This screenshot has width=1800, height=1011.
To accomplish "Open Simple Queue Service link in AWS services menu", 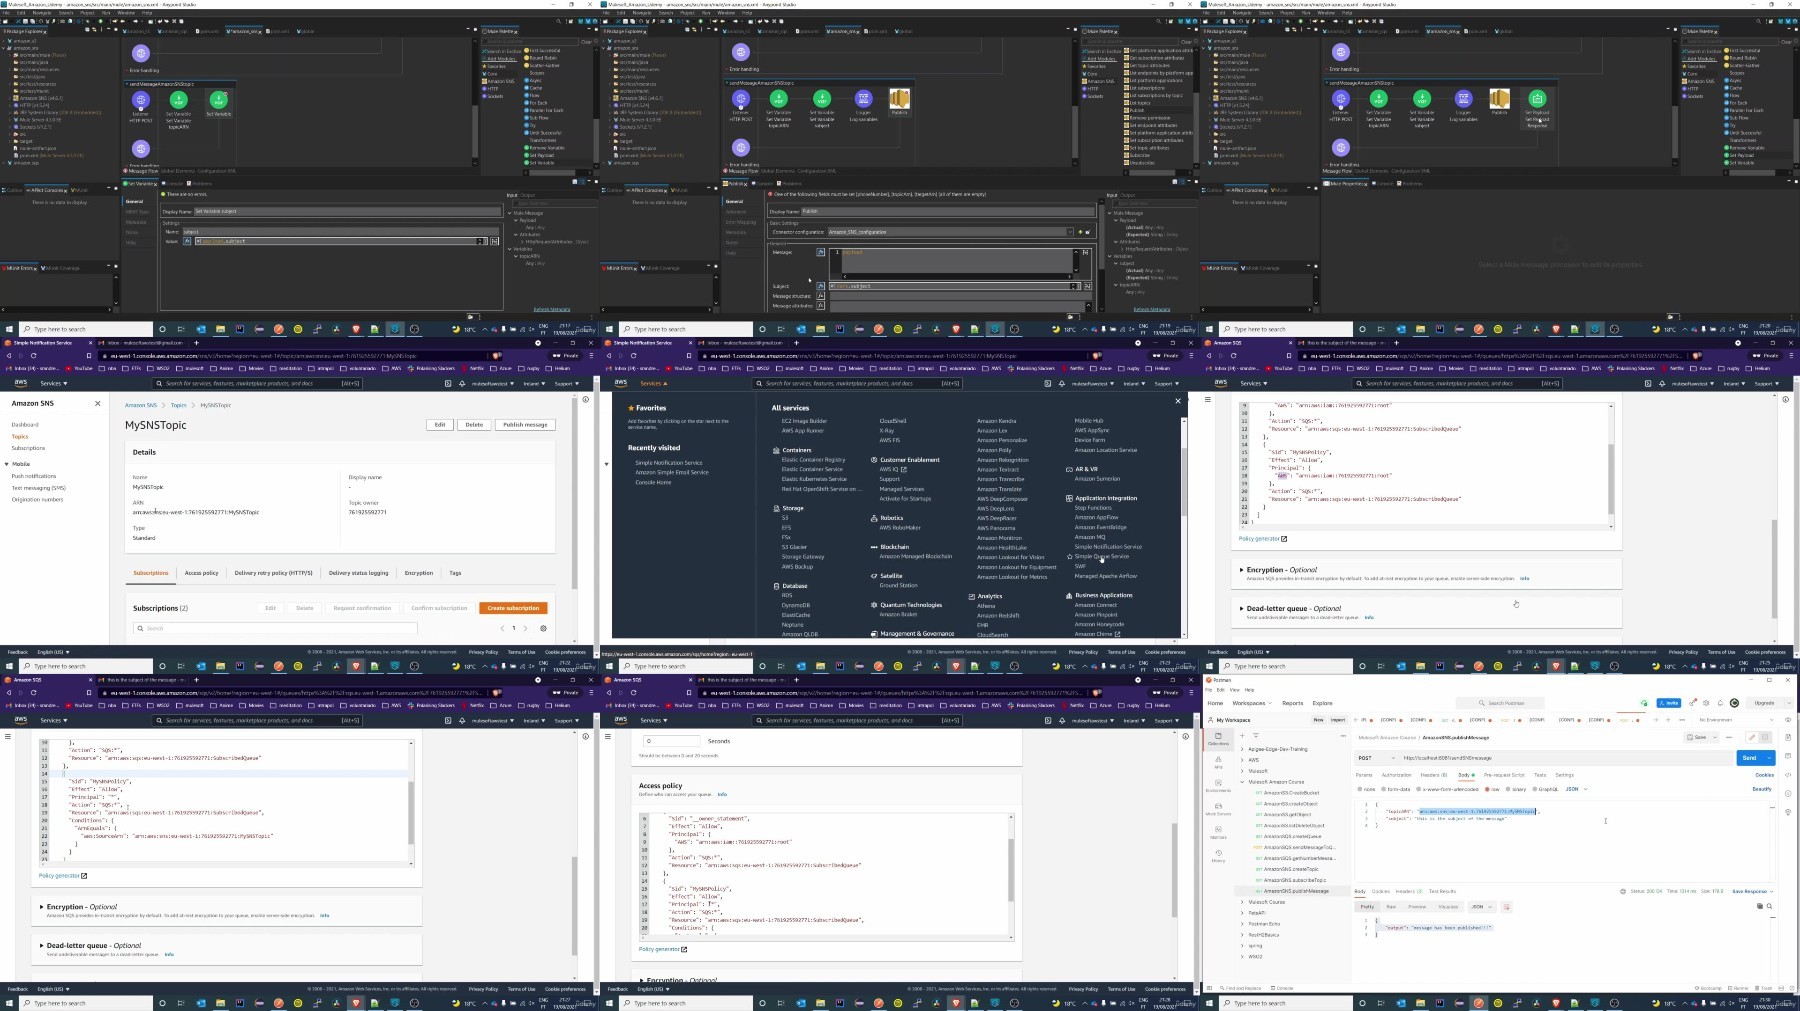I will click(x=1102, y=556).
